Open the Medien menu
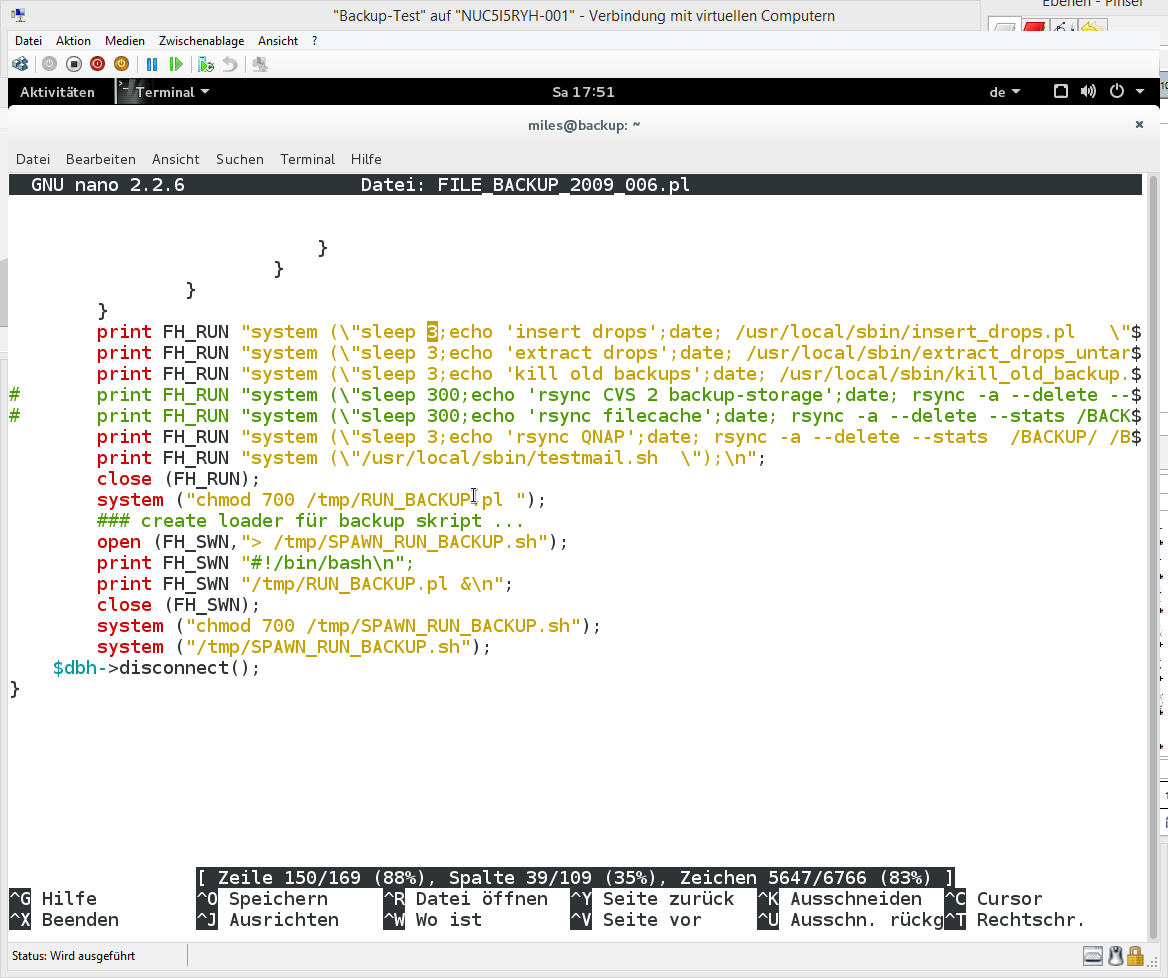The width and height of the screenshot is (1168, 978). 124,41
